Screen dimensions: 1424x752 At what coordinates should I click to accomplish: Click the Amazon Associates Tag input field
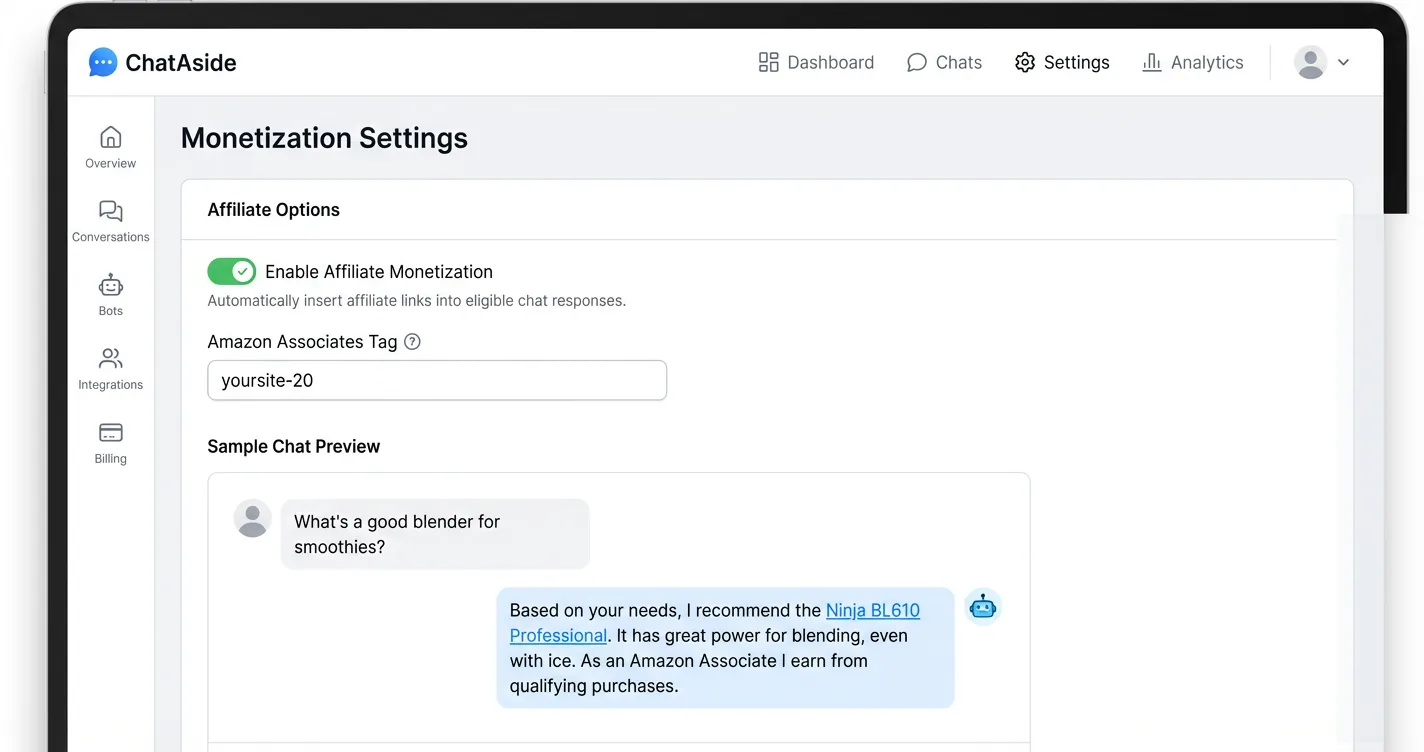[x=436, y=380]
